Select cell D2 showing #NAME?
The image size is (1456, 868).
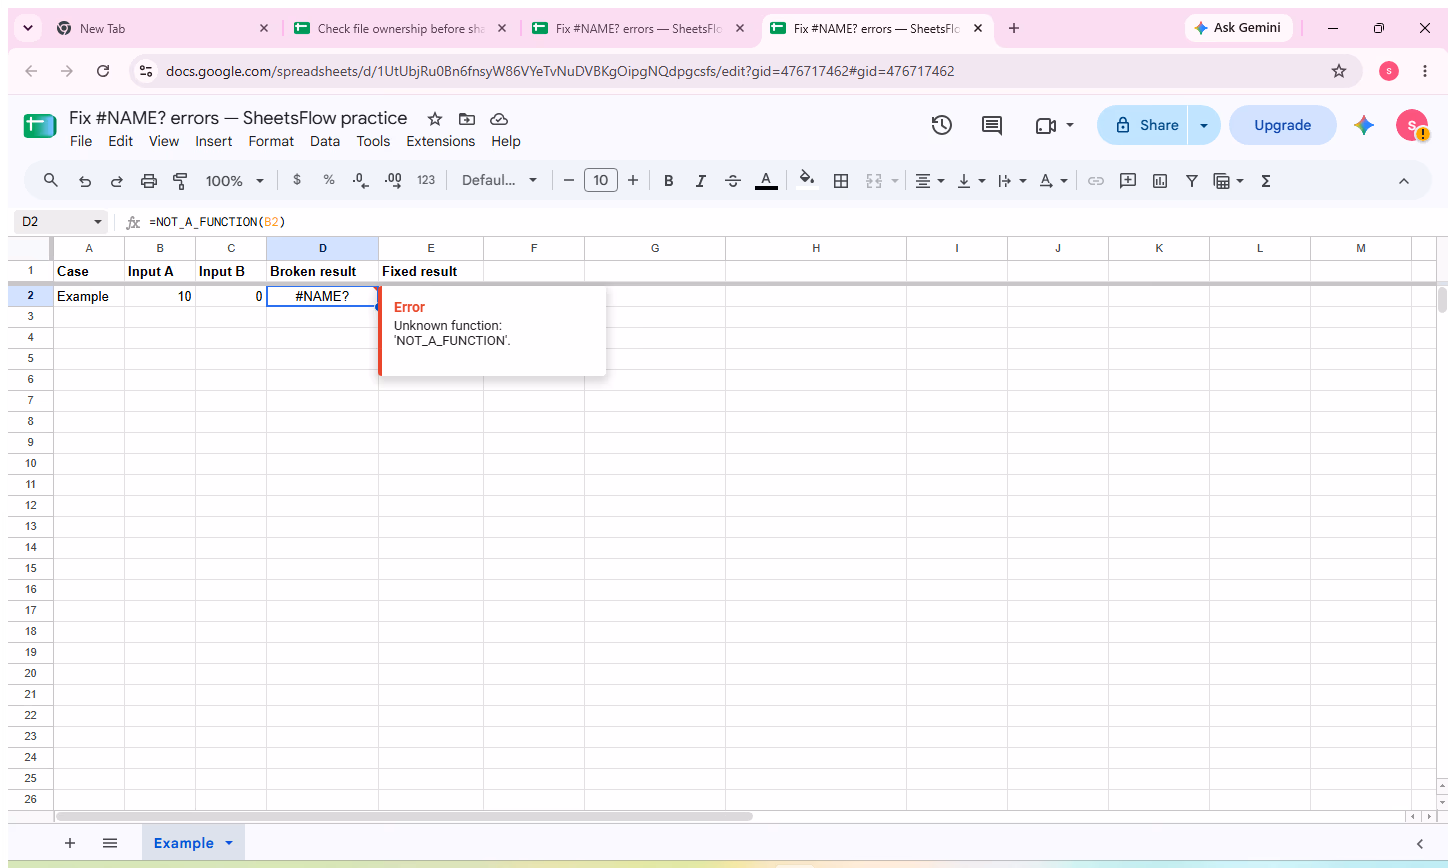(322, 296)
